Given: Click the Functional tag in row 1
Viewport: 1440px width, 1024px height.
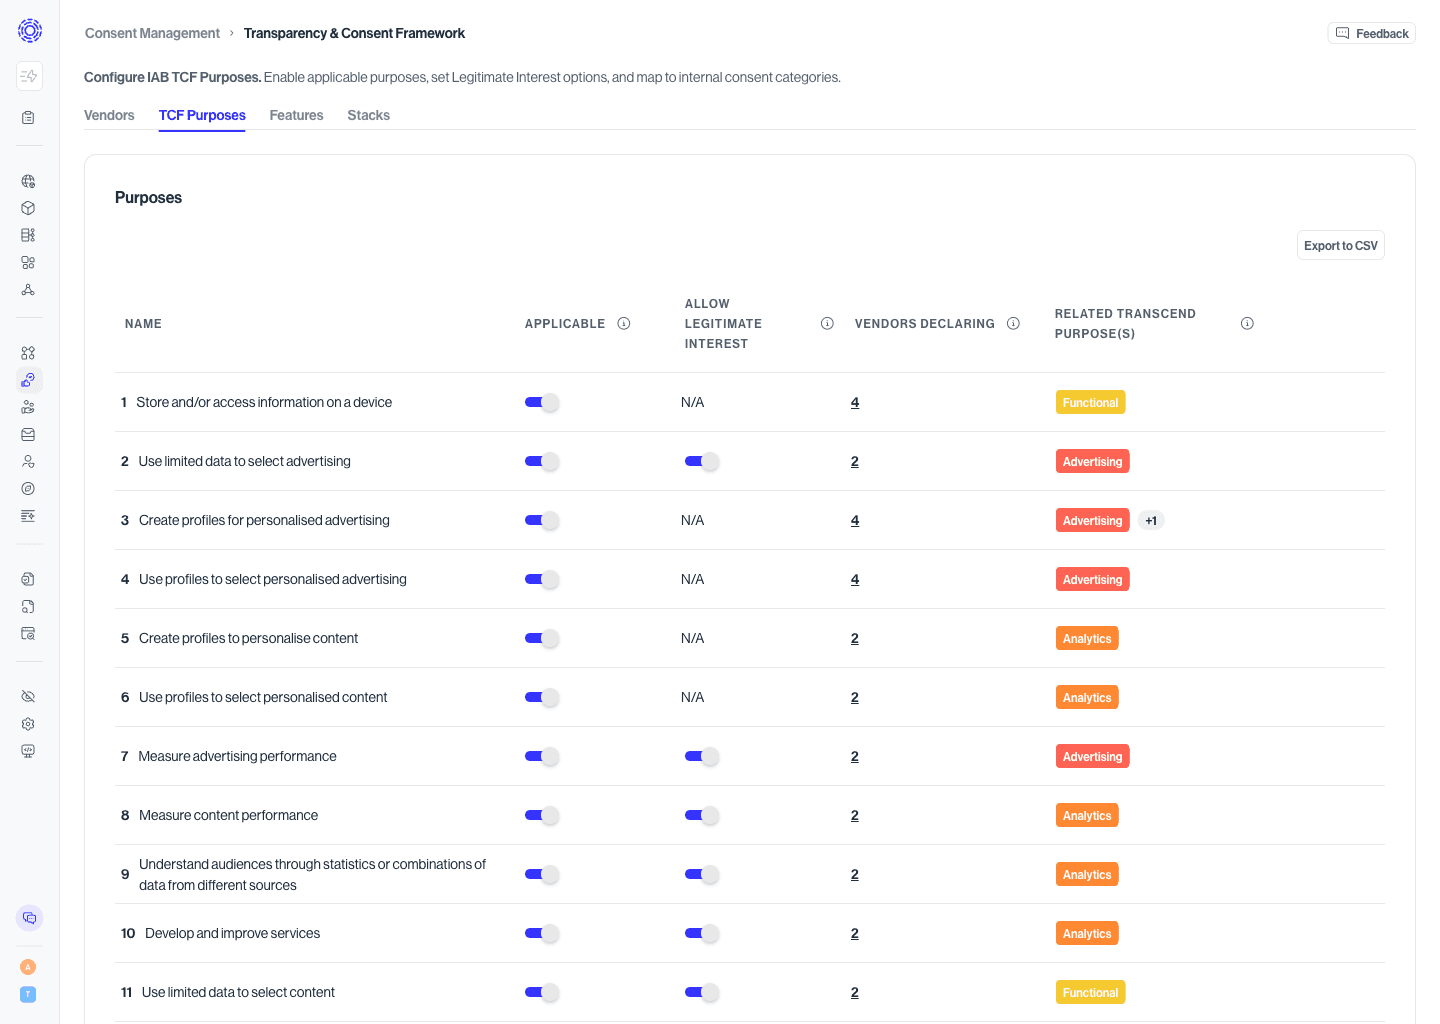Looking at the screenshot, I should [1091, 402].
